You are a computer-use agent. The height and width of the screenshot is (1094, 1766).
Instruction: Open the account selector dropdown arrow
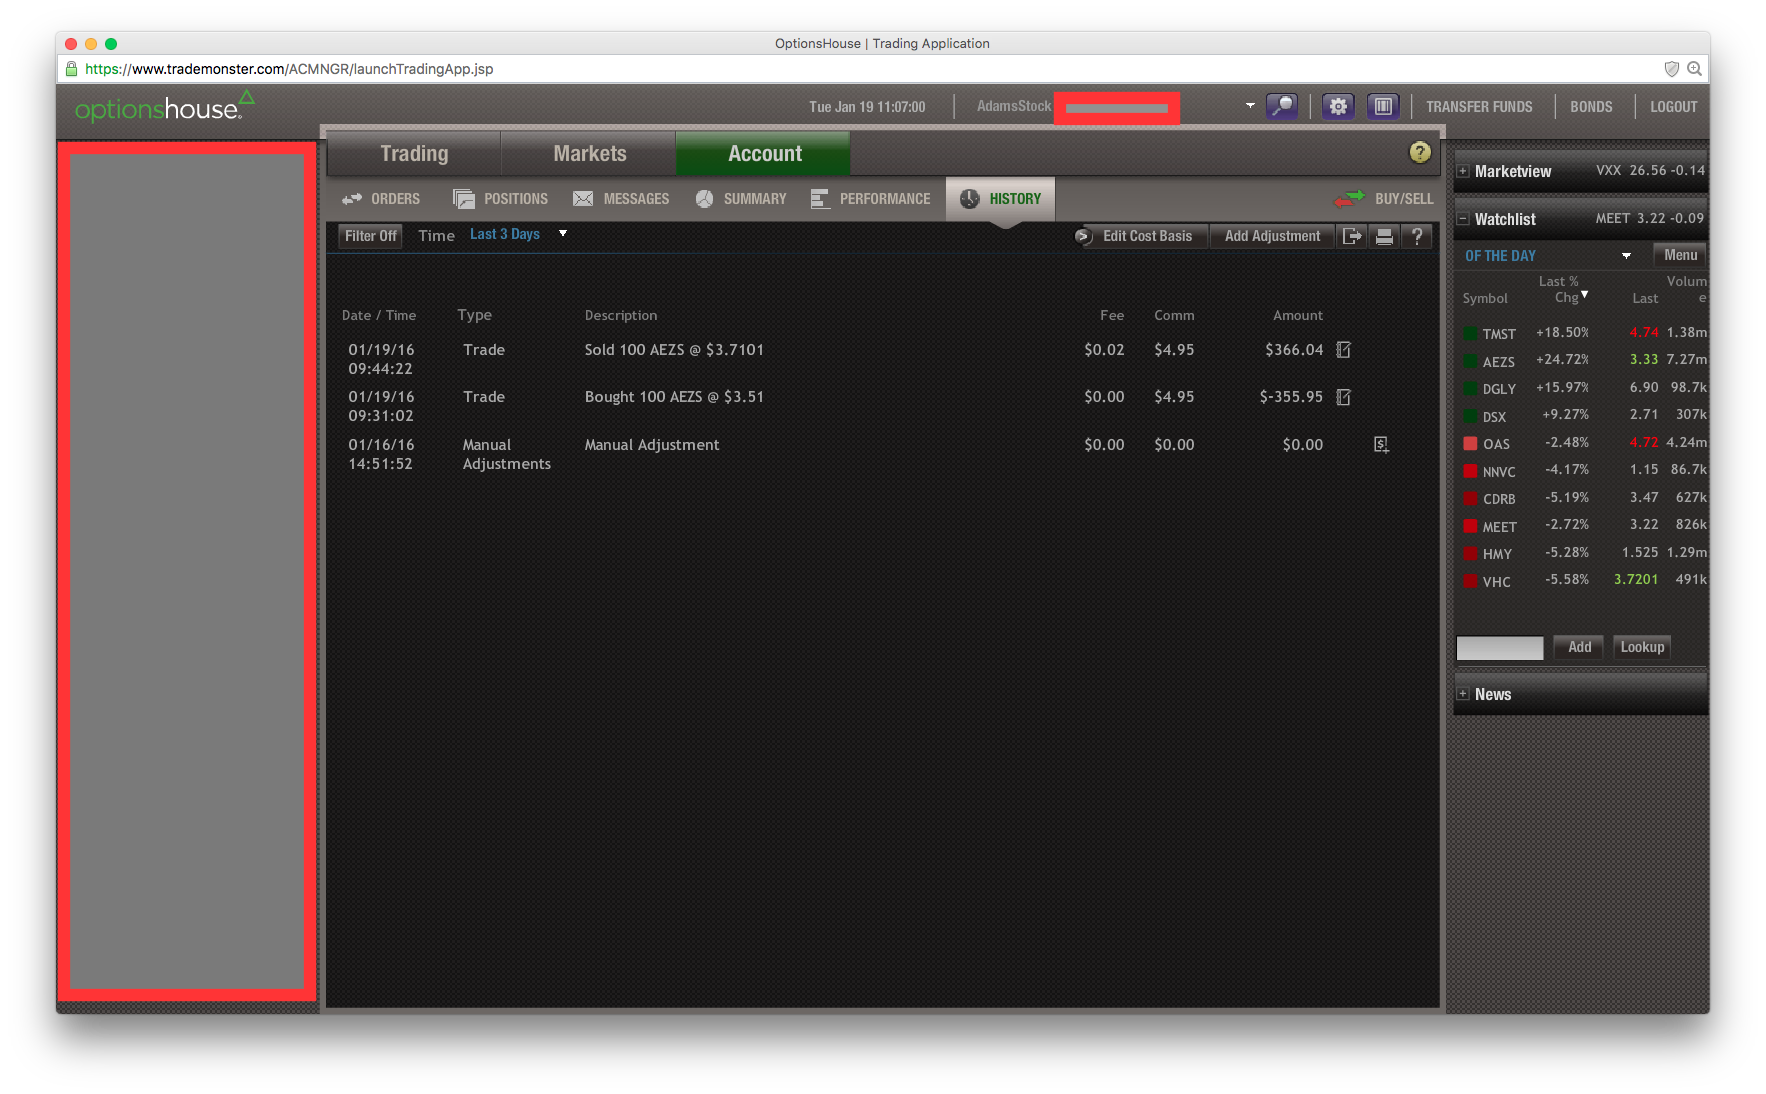1250,105
